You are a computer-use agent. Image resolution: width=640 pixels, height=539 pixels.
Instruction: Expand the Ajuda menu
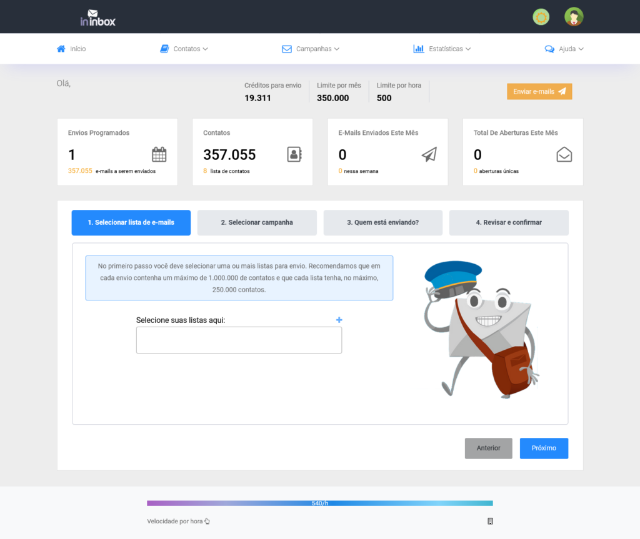[564, 48]
